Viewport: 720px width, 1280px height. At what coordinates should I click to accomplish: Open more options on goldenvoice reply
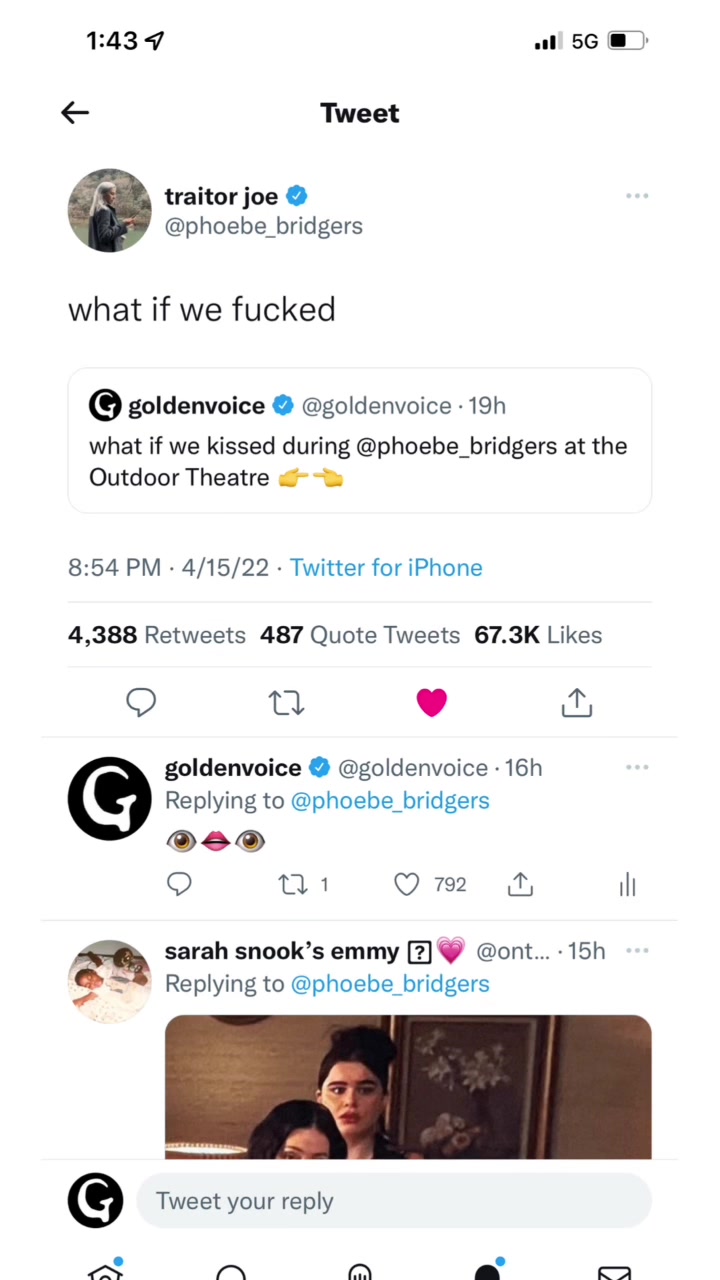pyautogui.click(x=637, y=768)
